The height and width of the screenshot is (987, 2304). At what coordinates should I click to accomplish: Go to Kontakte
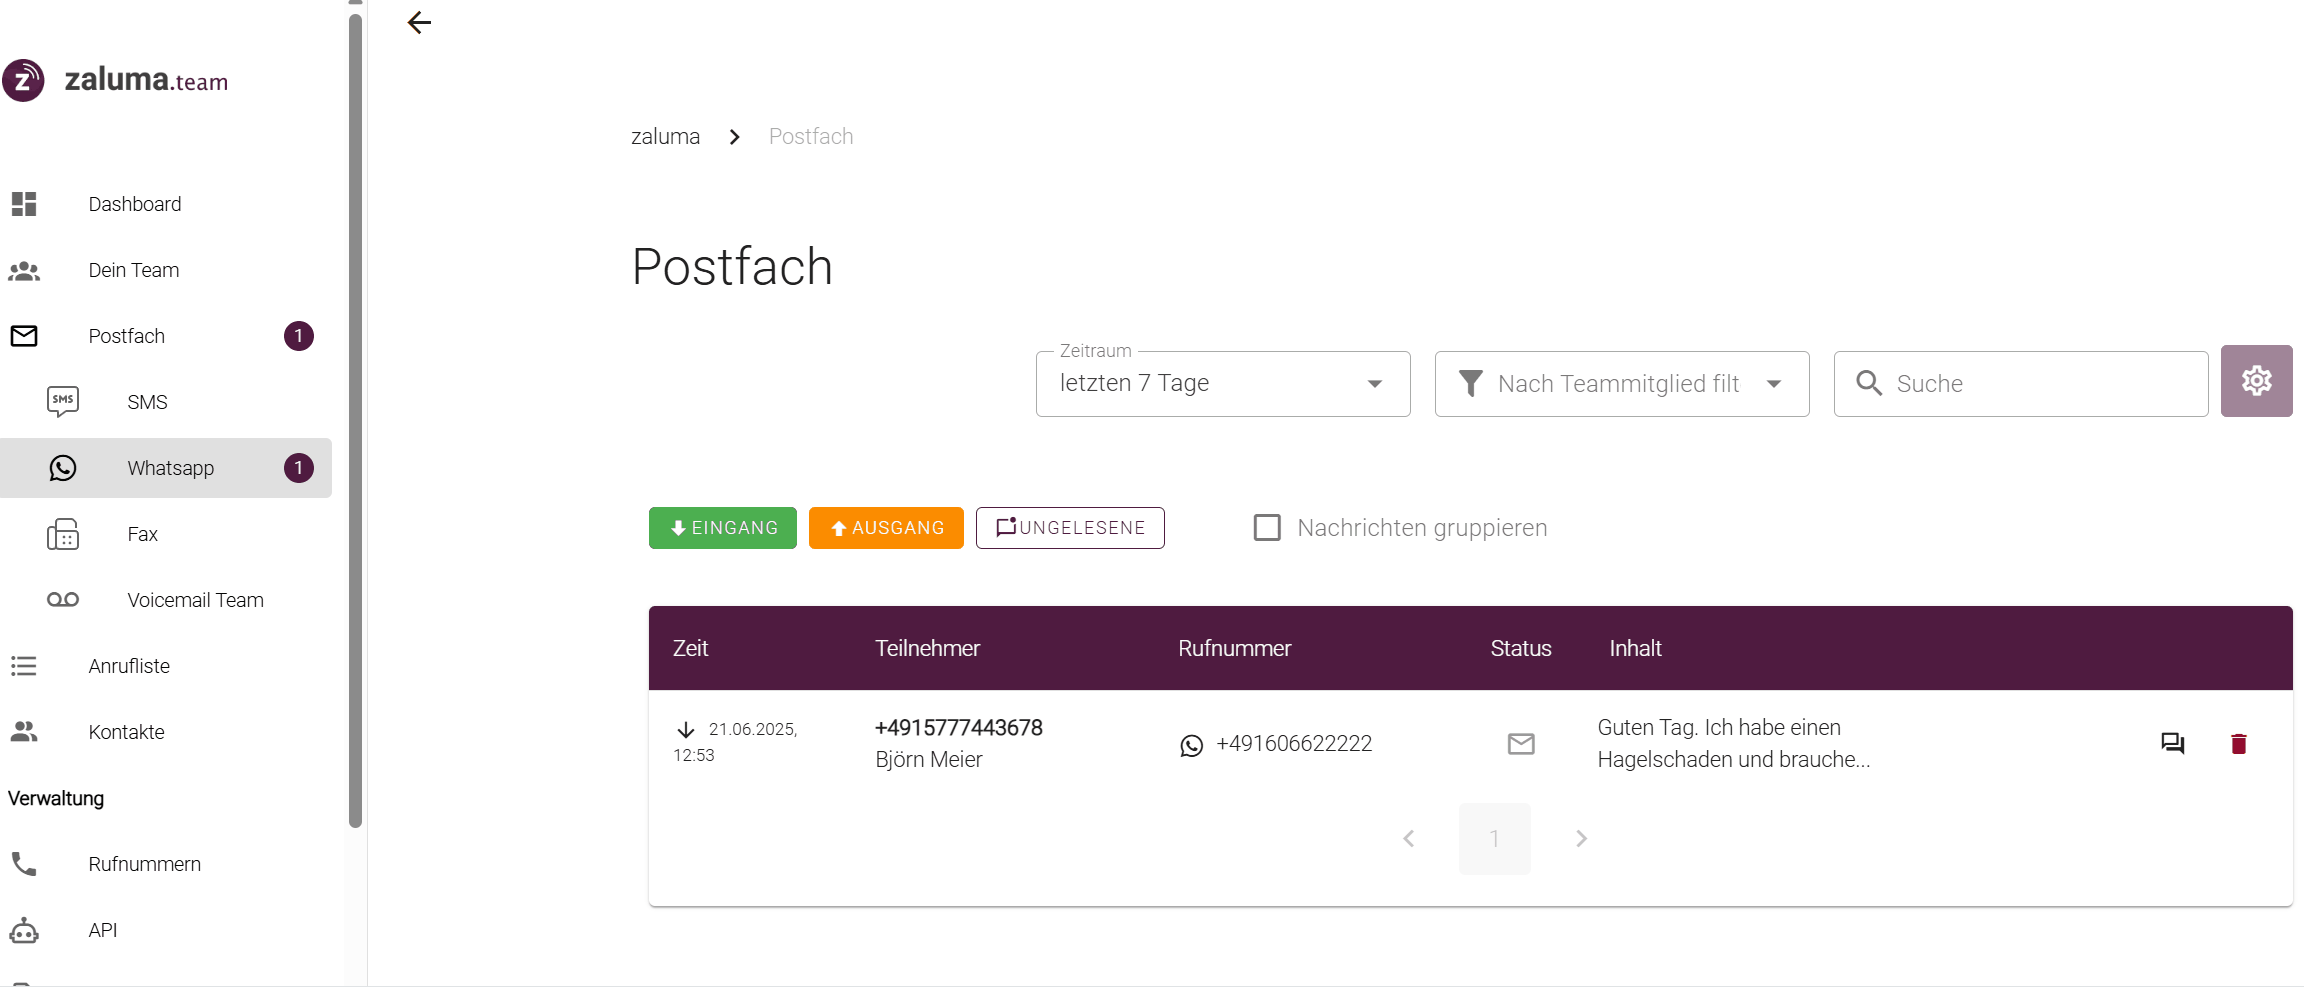[166, 732]
